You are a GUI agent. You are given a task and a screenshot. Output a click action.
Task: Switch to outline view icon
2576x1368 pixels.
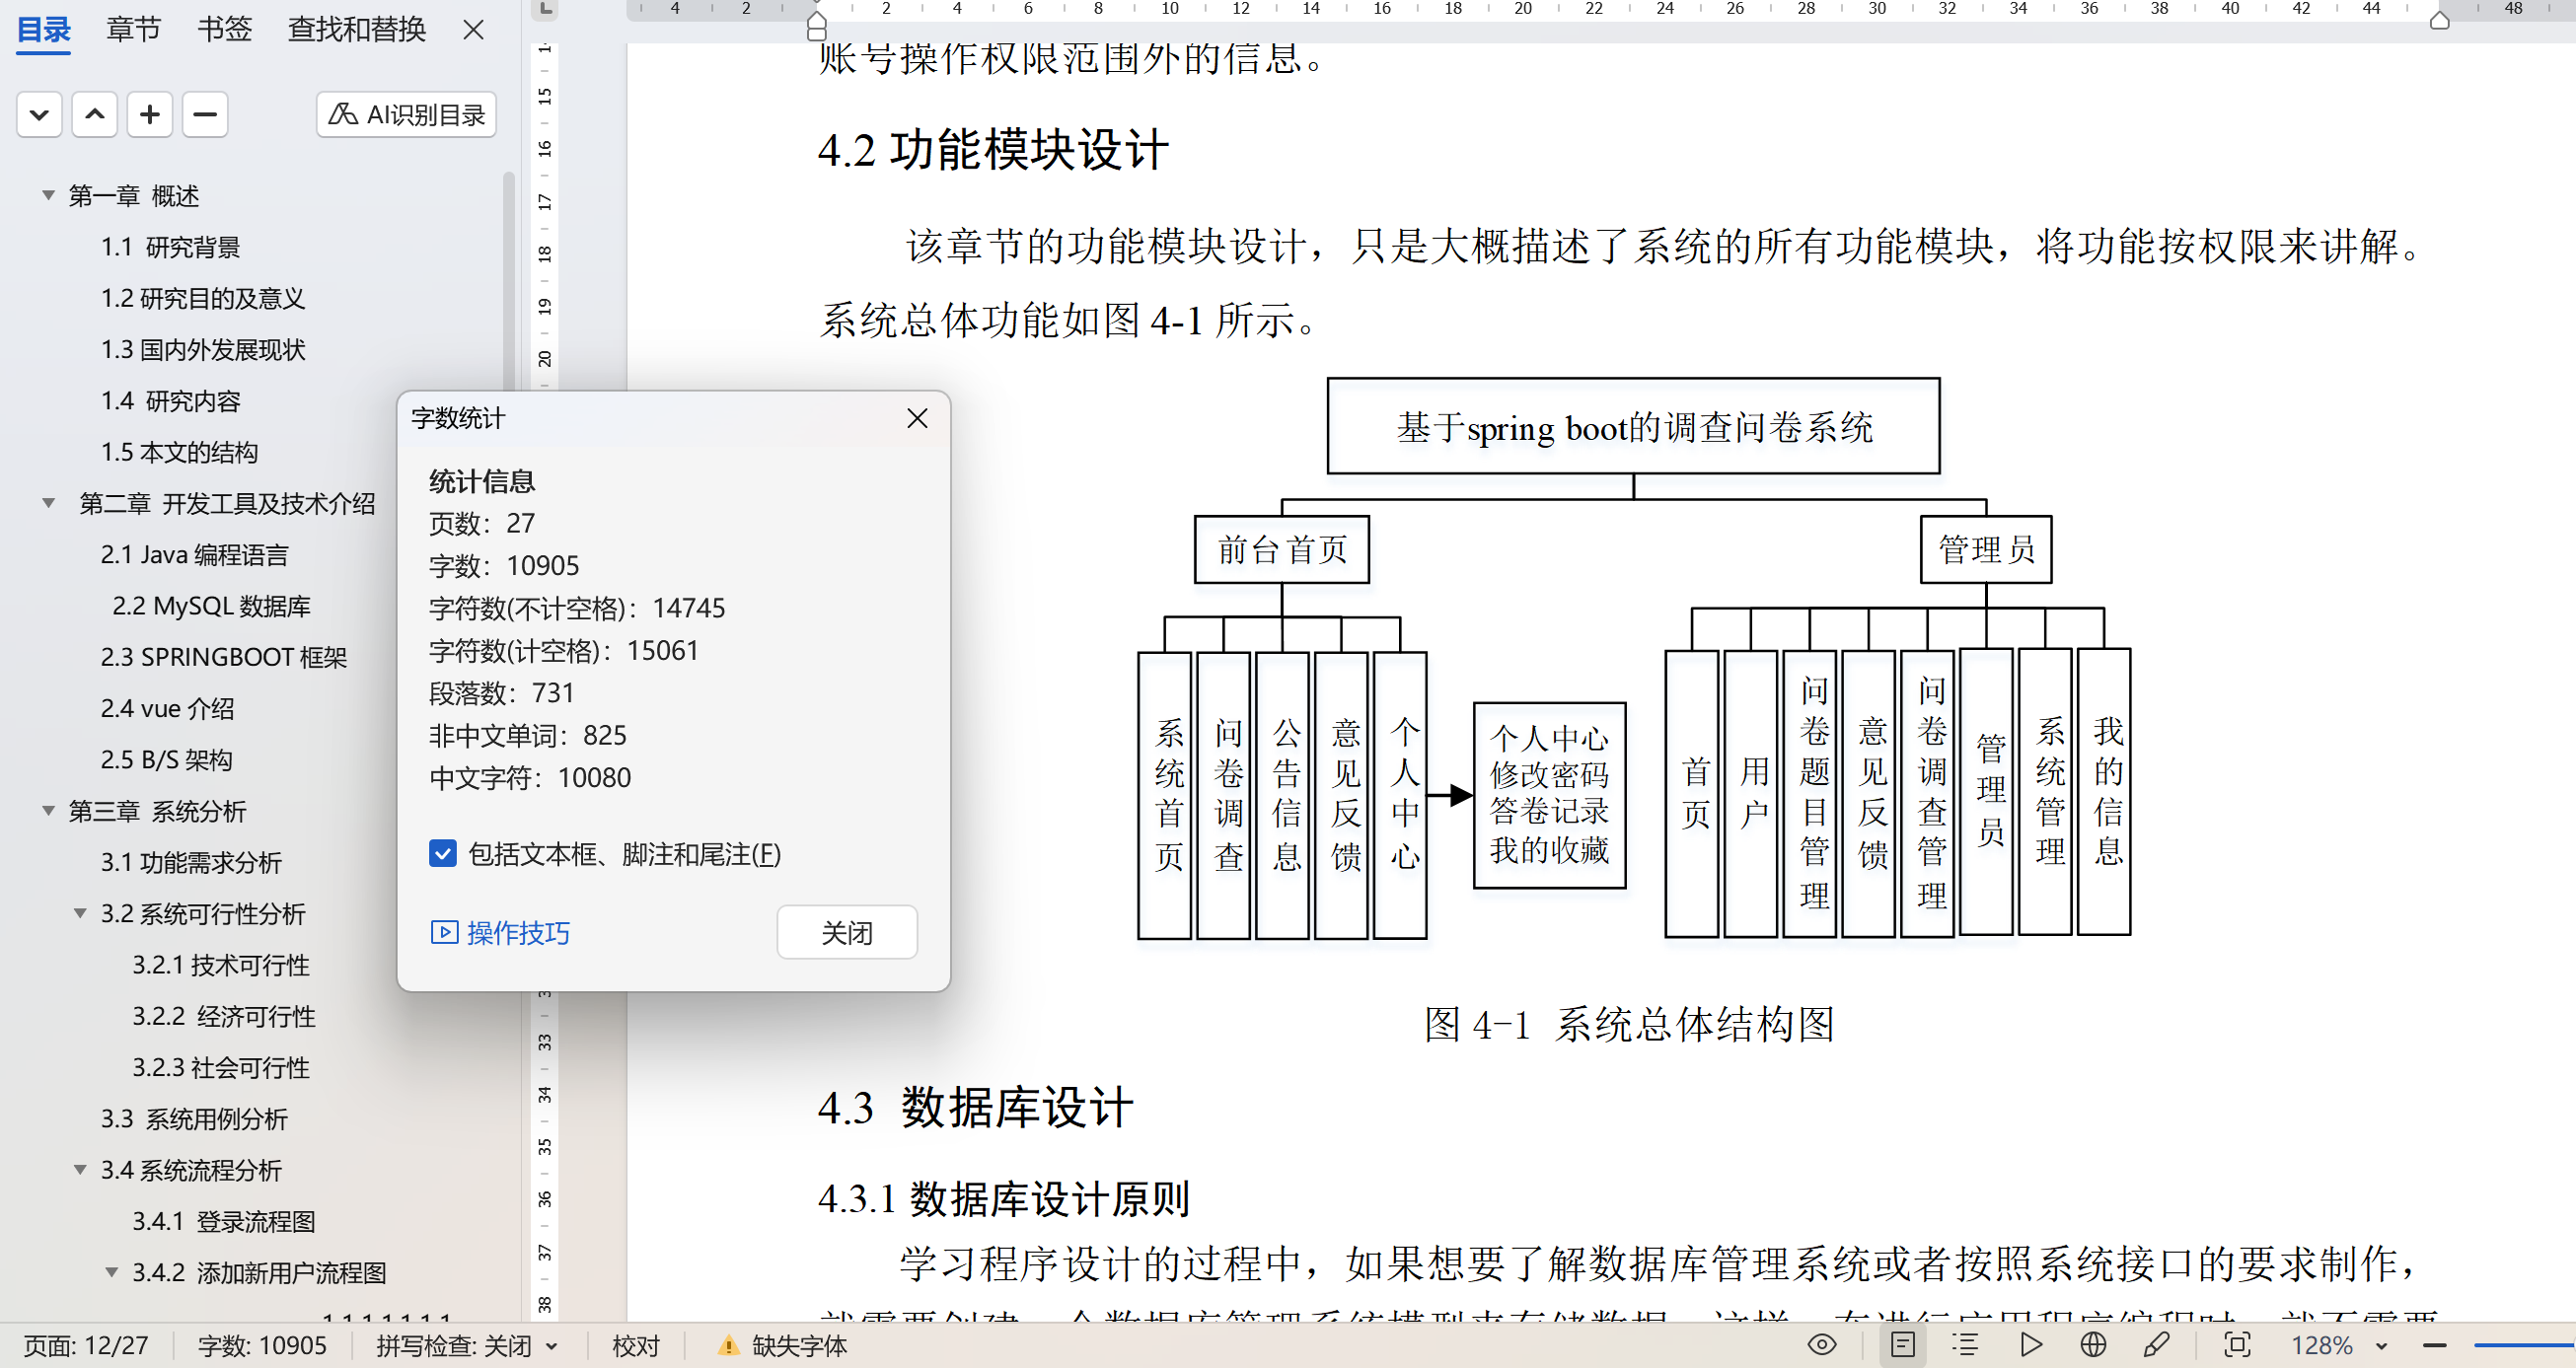click(1965, 1345)
